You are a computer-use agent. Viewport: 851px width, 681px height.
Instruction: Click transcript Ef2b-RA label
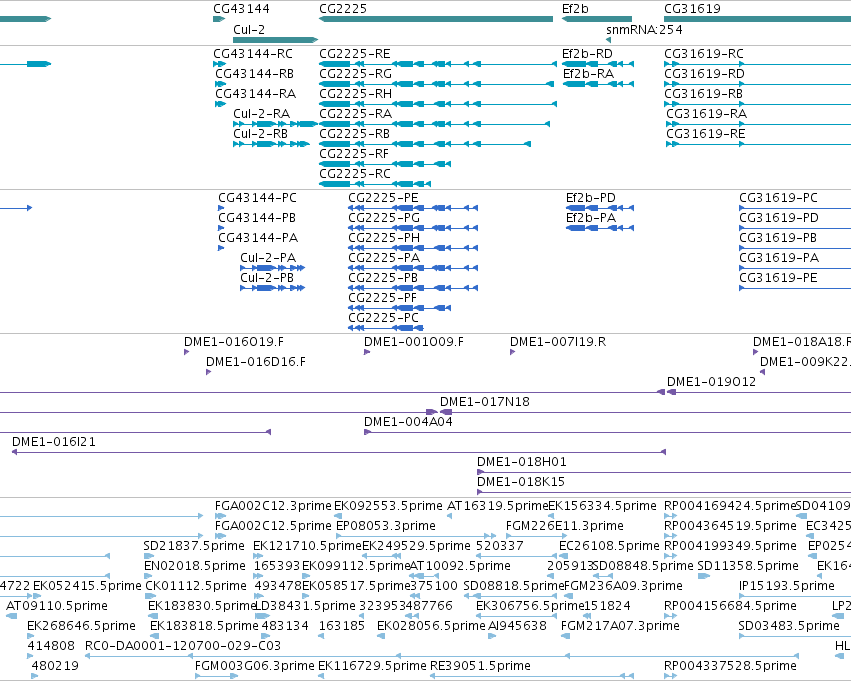click(588, 74)
